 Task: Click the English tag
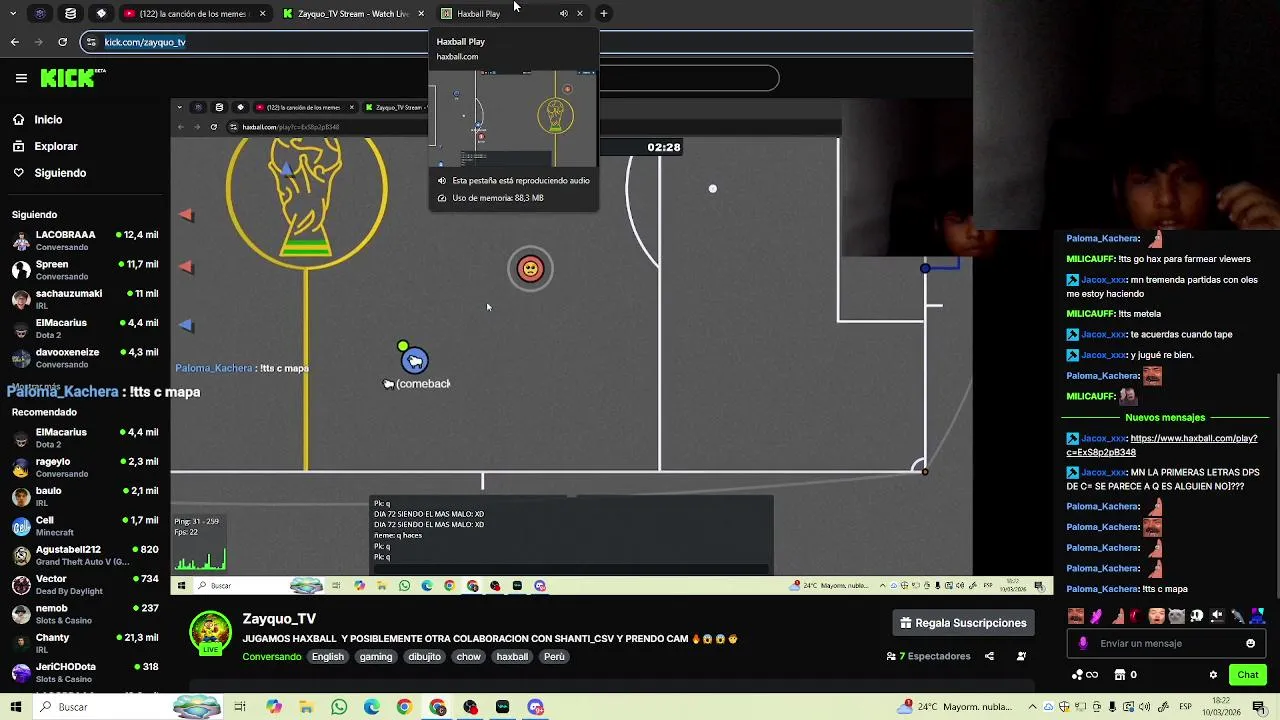point(327,657)
